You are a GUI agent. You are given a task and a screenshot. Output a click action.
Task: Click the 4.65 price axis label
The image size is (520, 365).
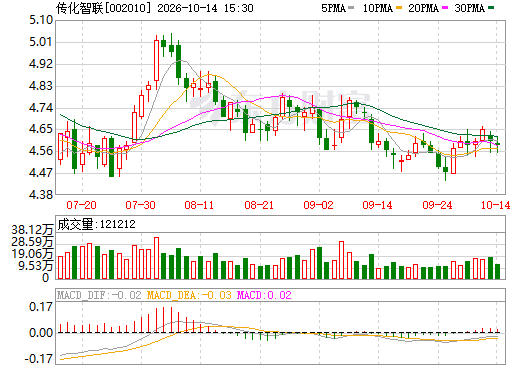pyautogui.click(x=41, y=129)
